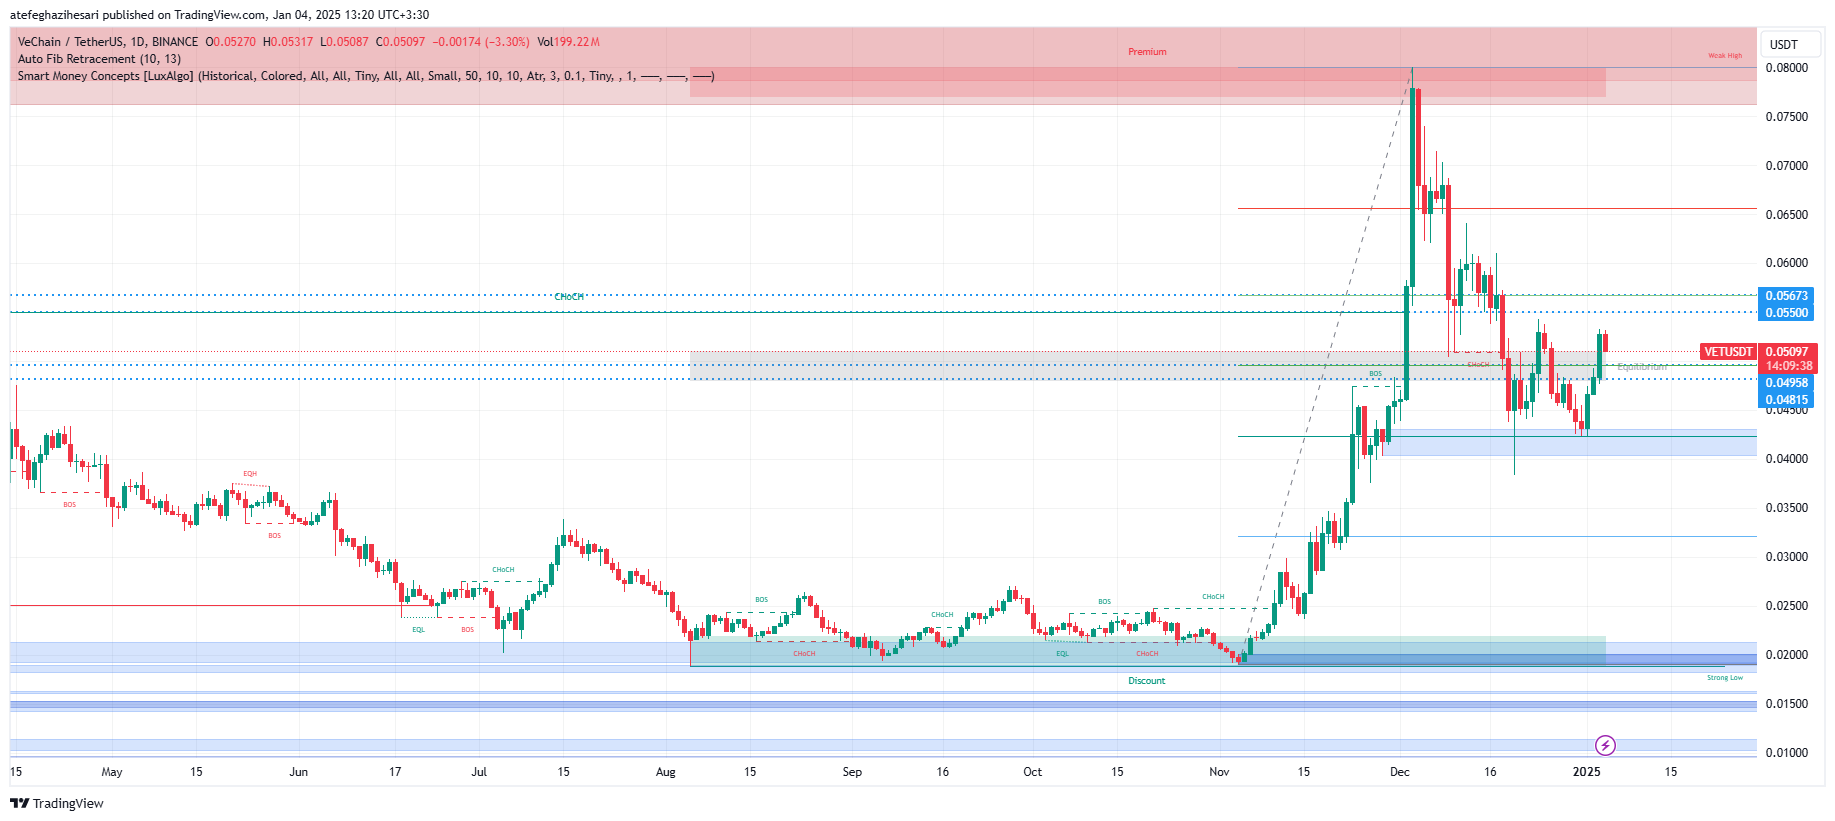Click 0.08000 on the price axis
Screen dimensions: 1835x821
[1786, 68]
